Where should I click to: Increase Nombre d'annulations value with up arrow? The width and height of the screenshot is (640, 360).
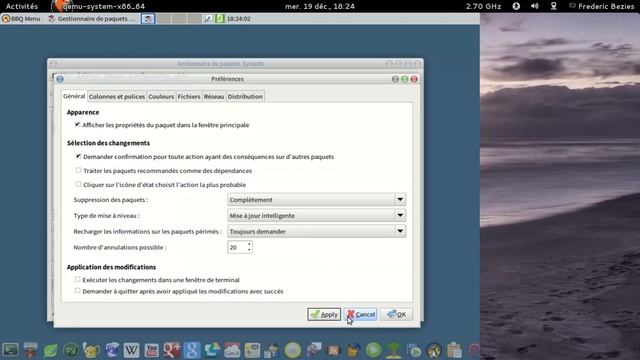249,244
